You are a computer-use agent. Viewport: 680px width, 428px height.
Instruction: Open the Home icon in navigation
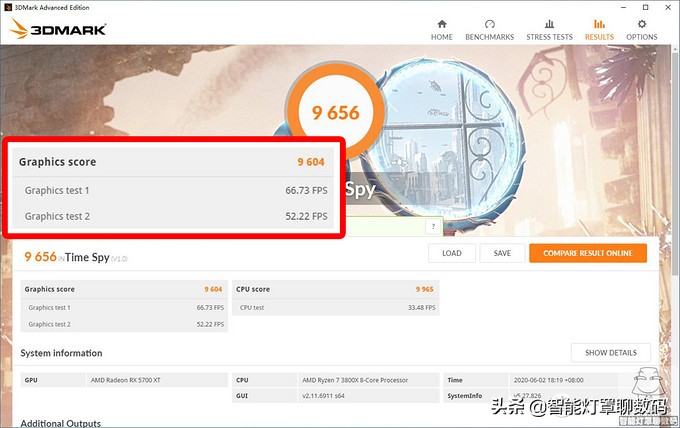[441, 25]
